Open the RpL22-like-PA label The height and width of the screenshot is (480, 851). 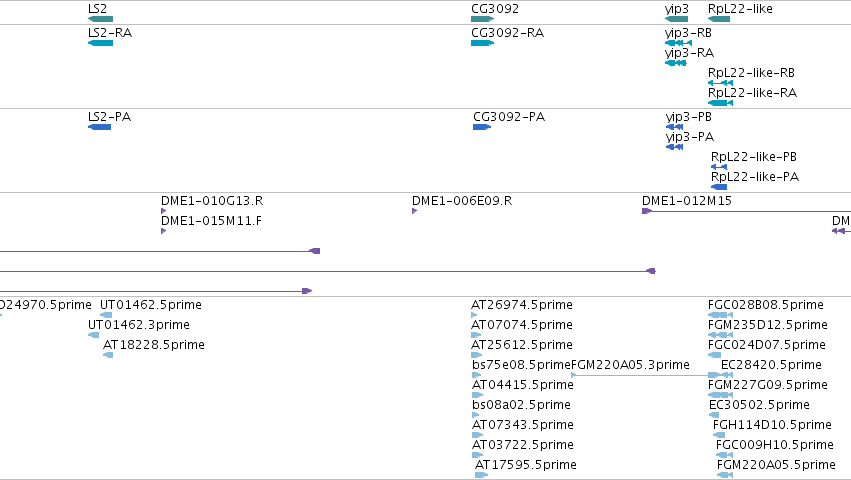(x=755, y=176)
